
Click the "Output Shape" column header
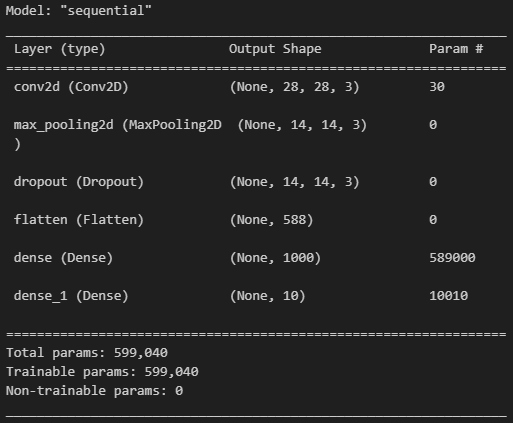pos(275,49)
